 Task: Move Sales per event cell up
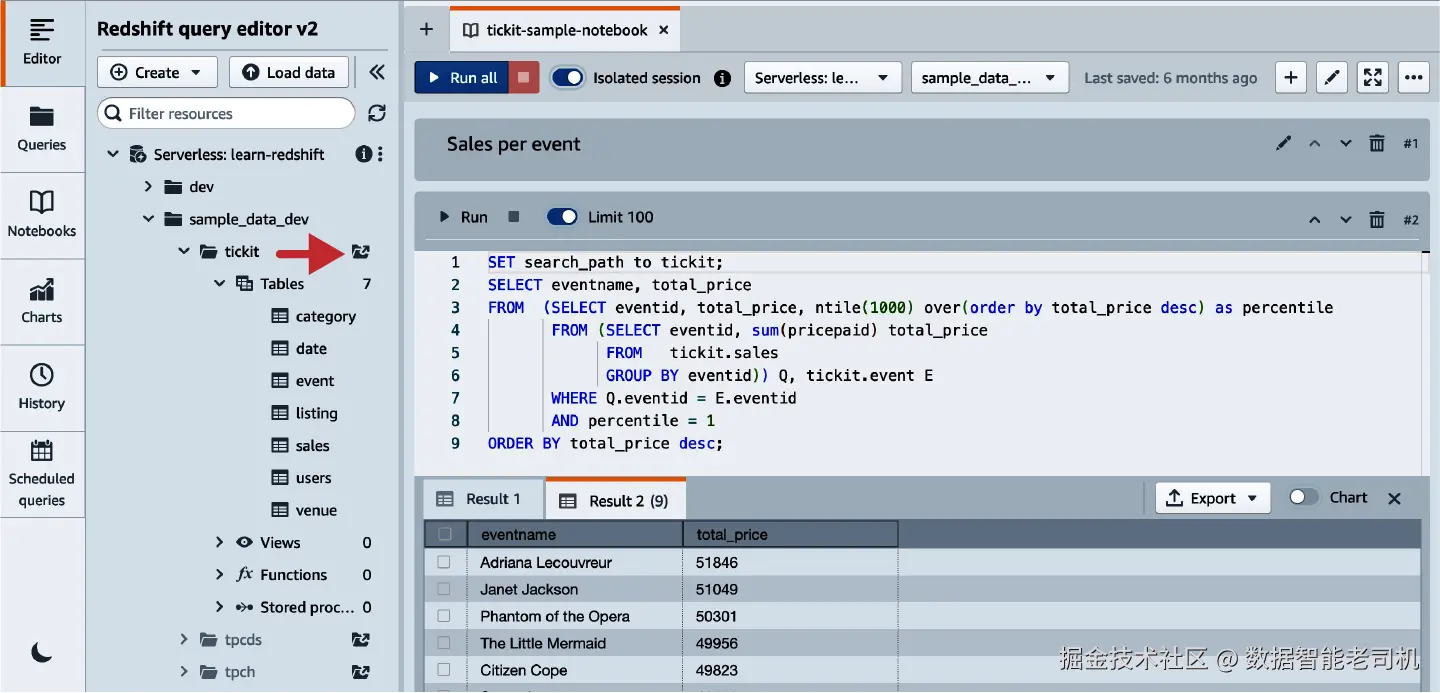point(1315,144)
